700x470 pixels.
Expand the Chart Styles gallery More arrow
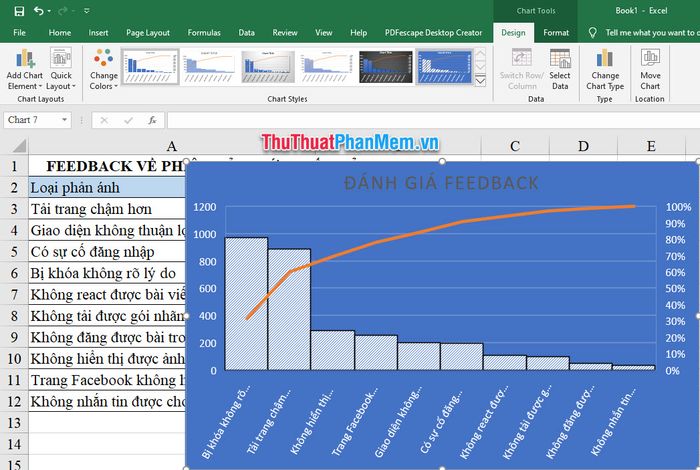click(x=480, y=81)
